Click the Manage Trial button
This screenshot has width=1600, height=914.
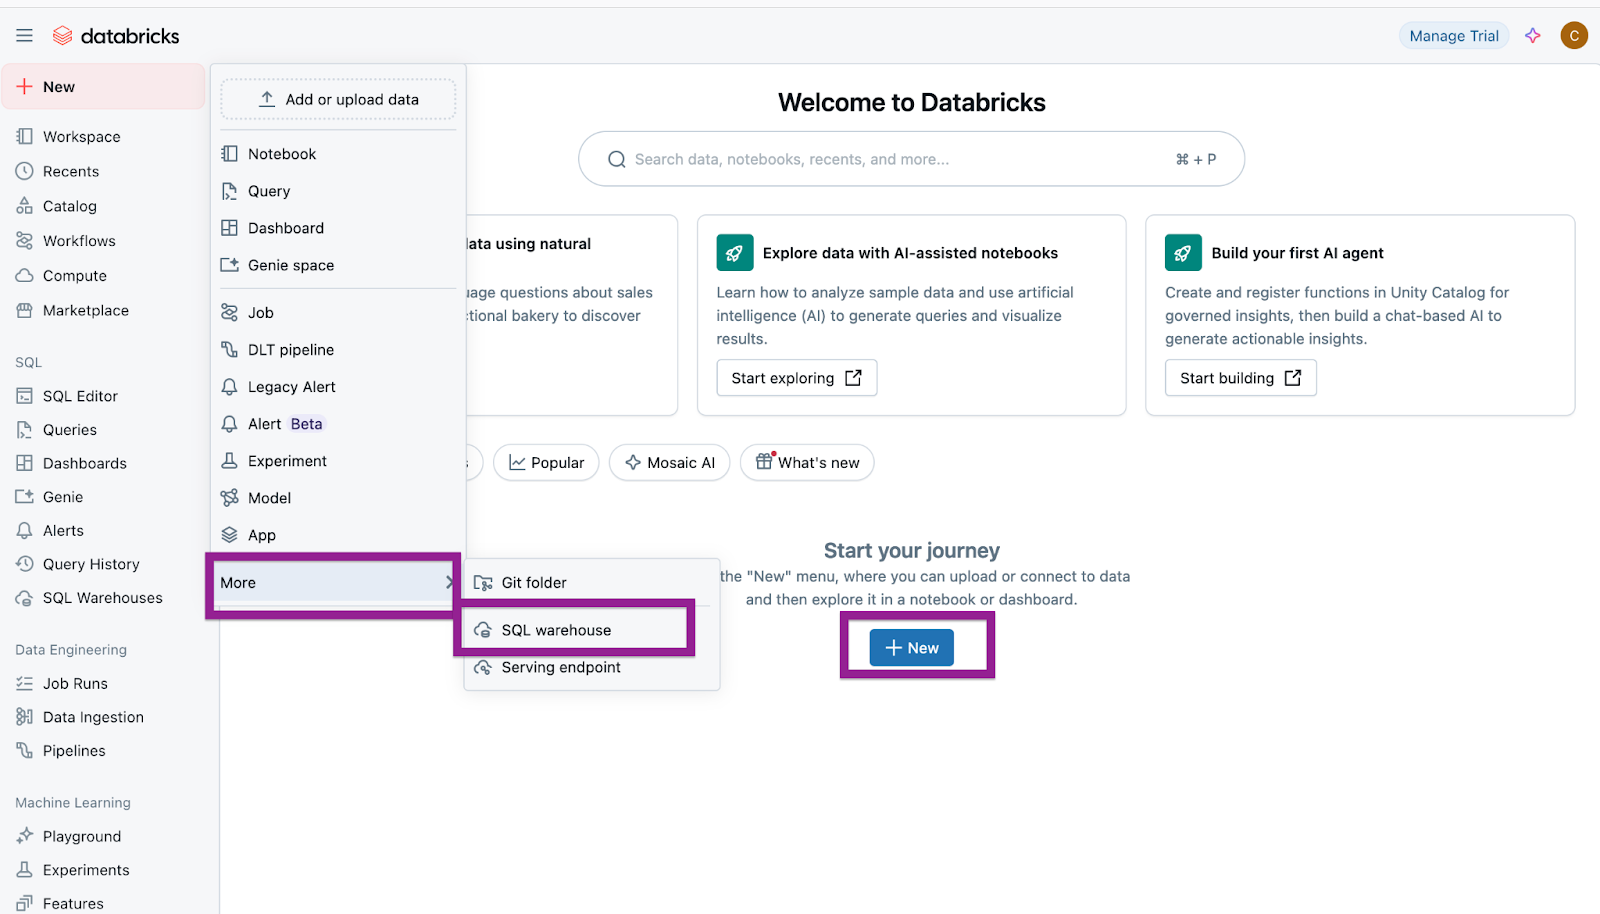[x=1454, y=36]
